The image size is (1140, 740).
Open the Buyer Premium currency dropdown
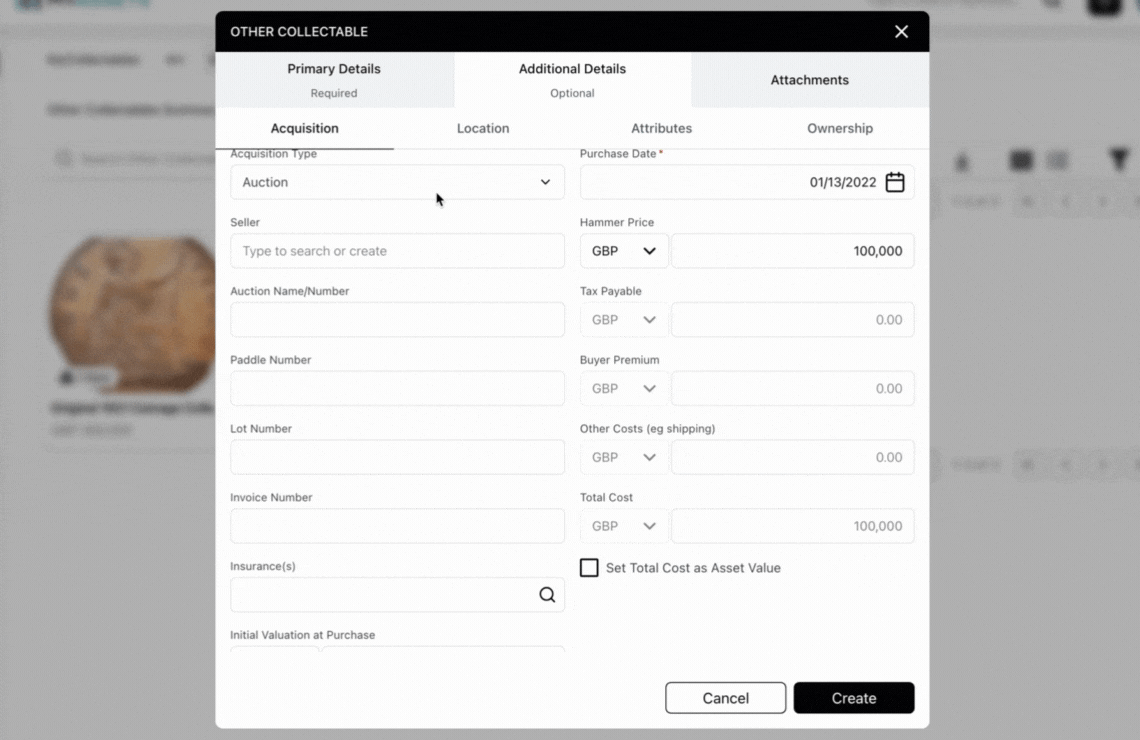(624, 389)
